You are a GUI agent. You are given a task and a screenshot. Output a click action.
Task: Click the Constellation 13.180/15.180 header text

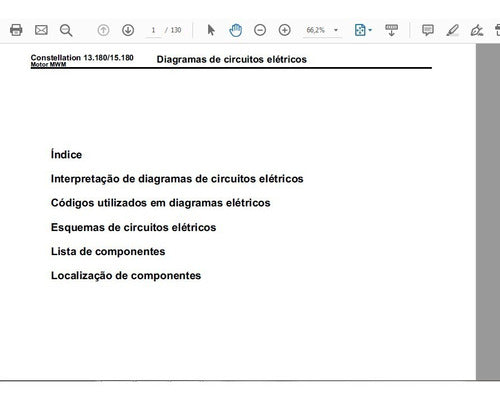click(x=82, y=58)
